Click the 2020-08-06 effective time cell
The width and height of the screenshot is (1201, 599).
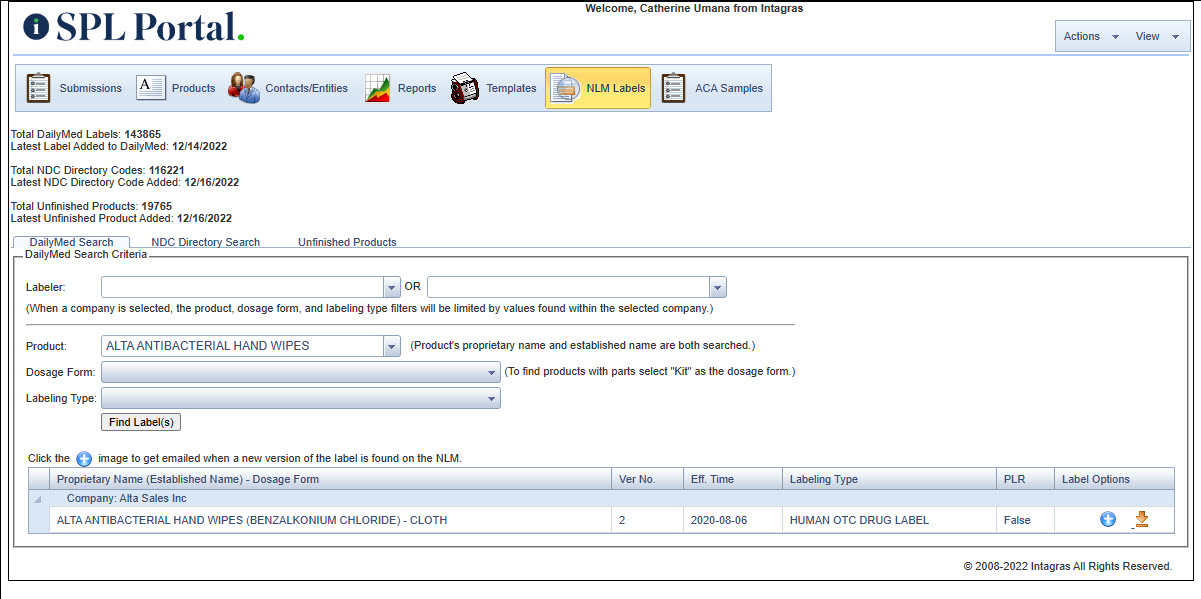pyautogui.click(x=732, y=520)
